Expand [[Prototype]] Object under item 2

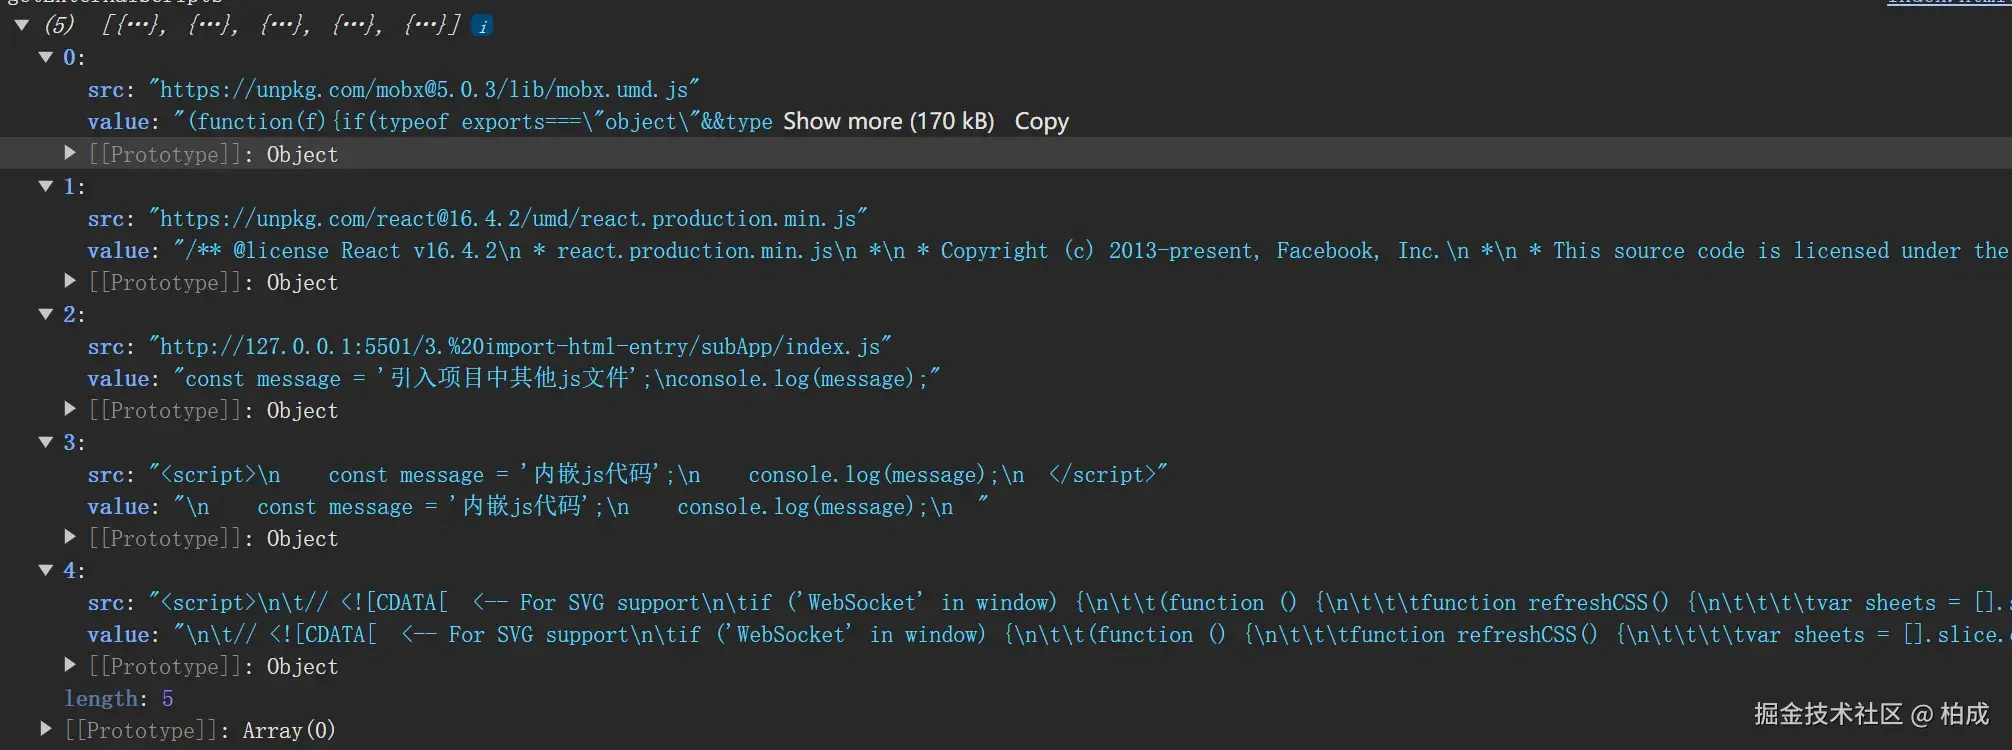click(70, 409)
